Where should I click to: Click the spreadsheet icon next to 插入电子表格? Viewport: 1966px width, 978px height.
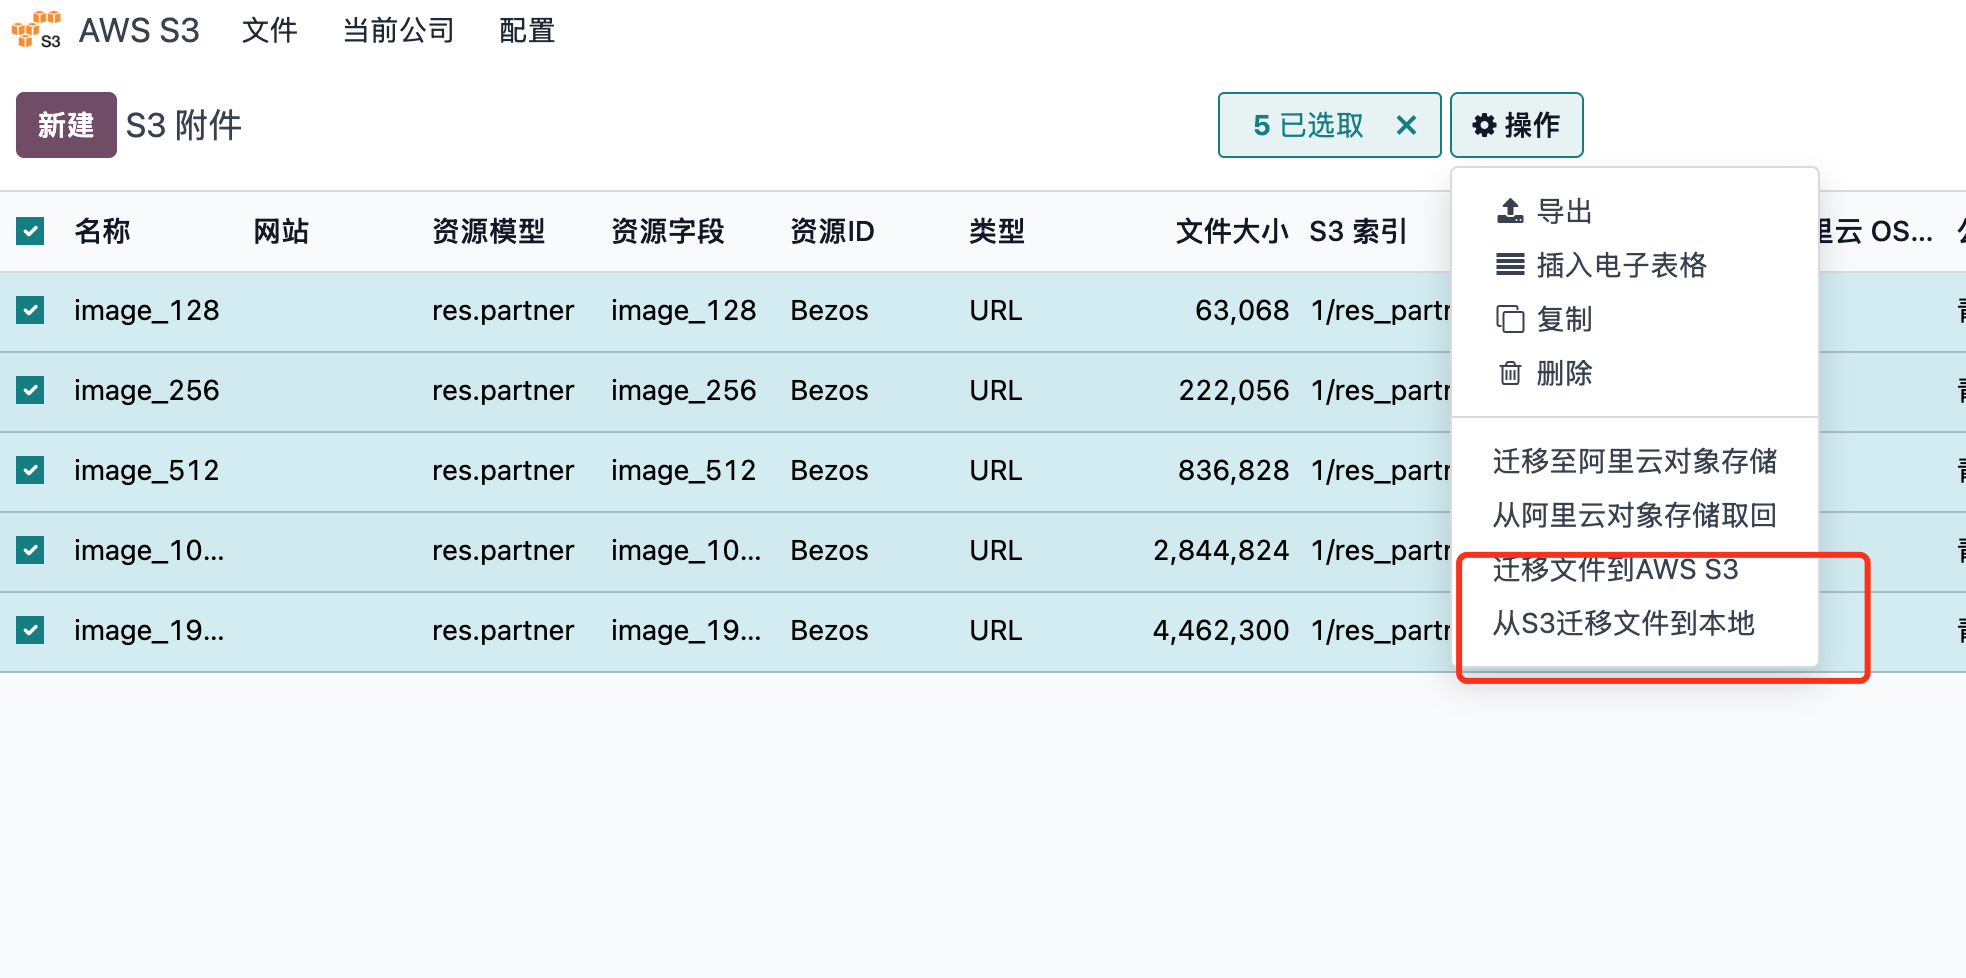click(1510, 265)
